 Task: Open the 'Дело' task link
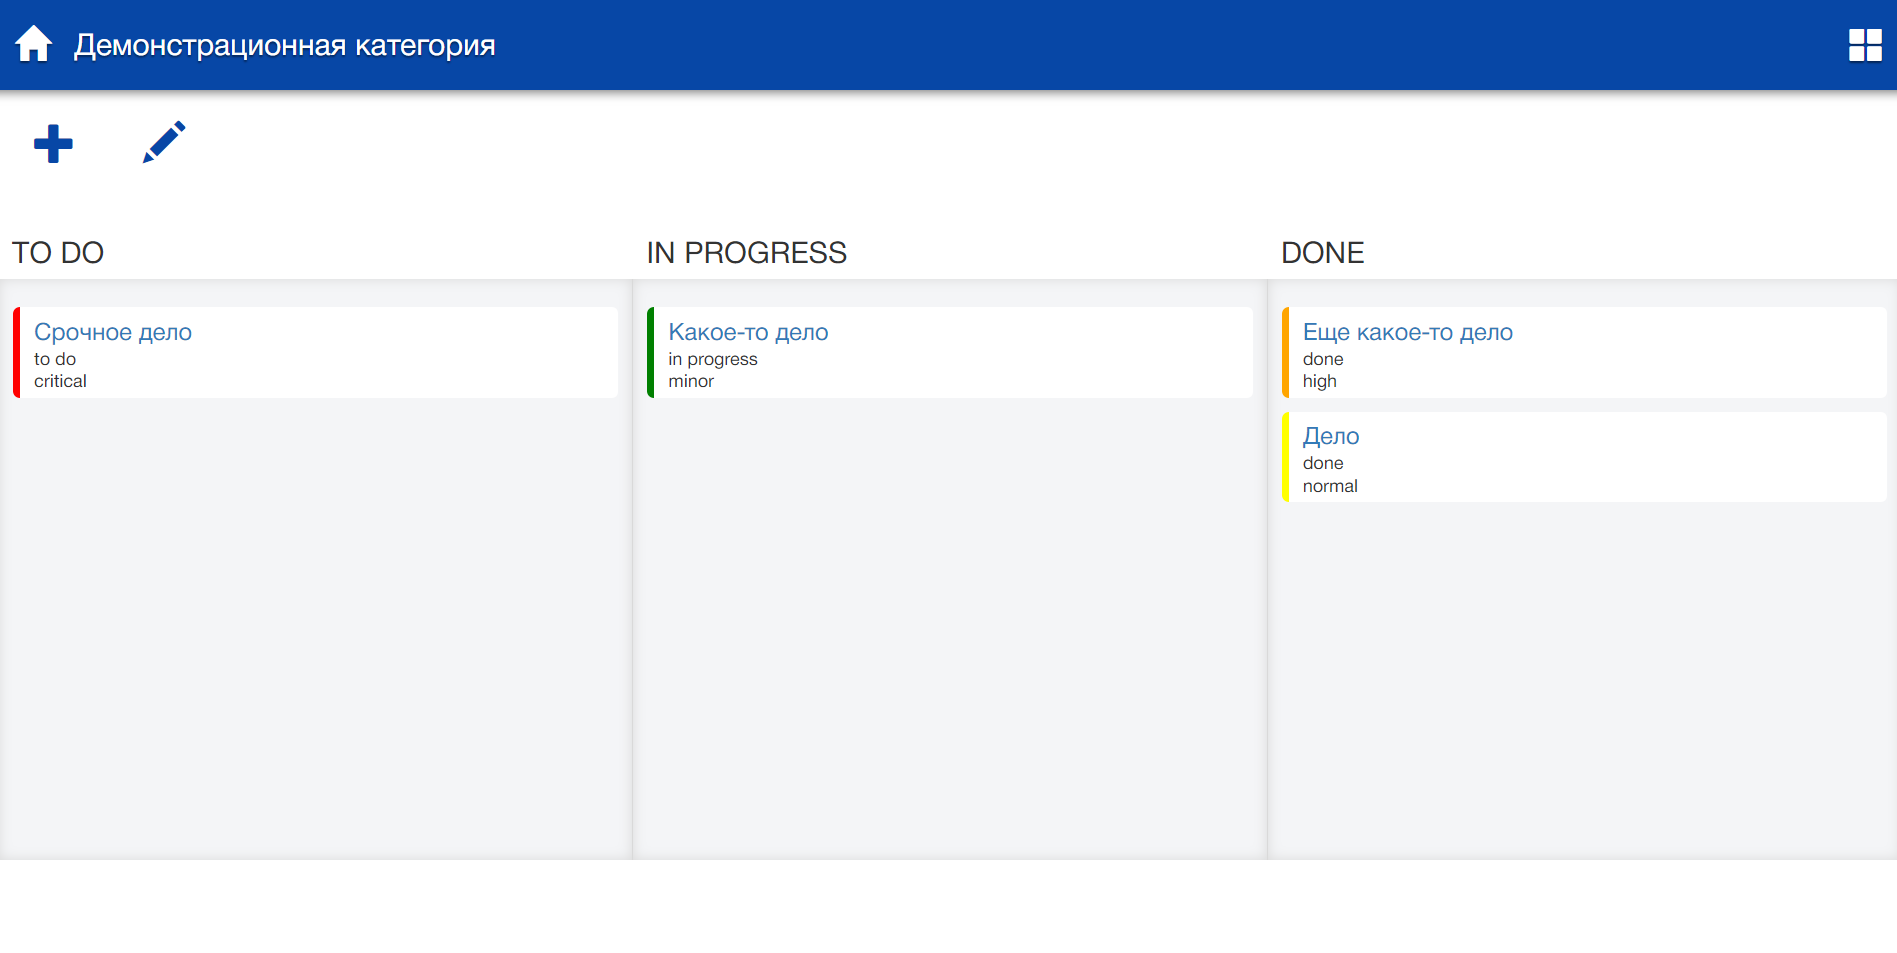(1330, 436)
